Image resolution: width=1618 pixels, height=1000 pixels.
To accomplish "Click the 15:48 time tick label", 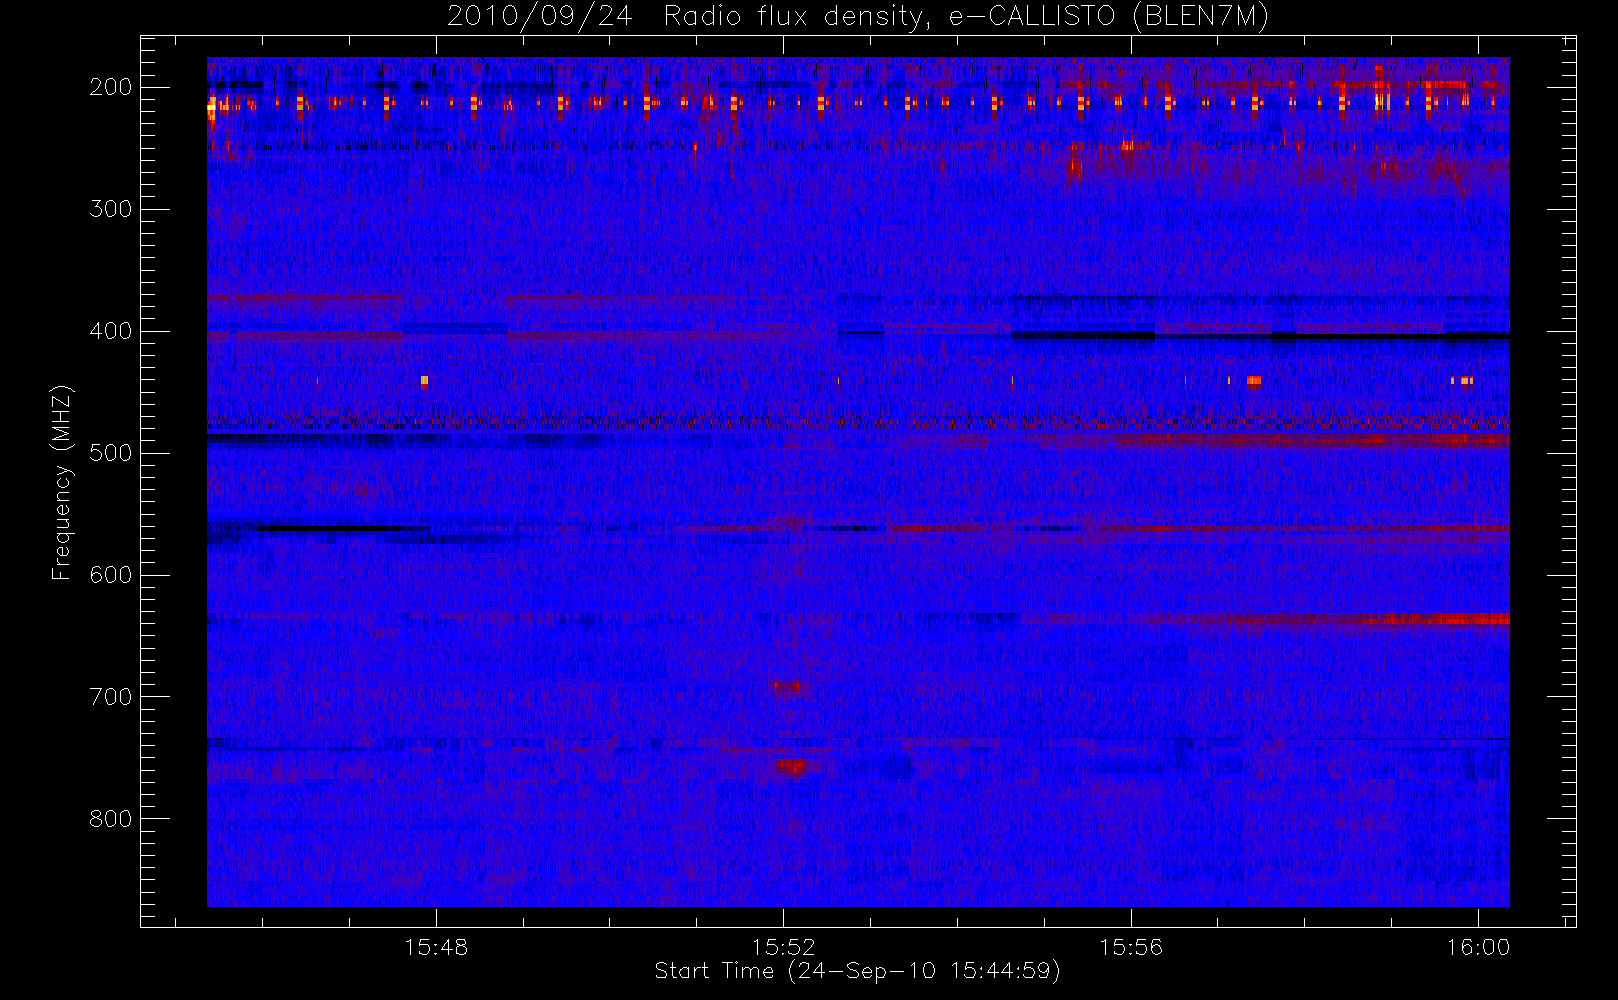I will [436, 947].
